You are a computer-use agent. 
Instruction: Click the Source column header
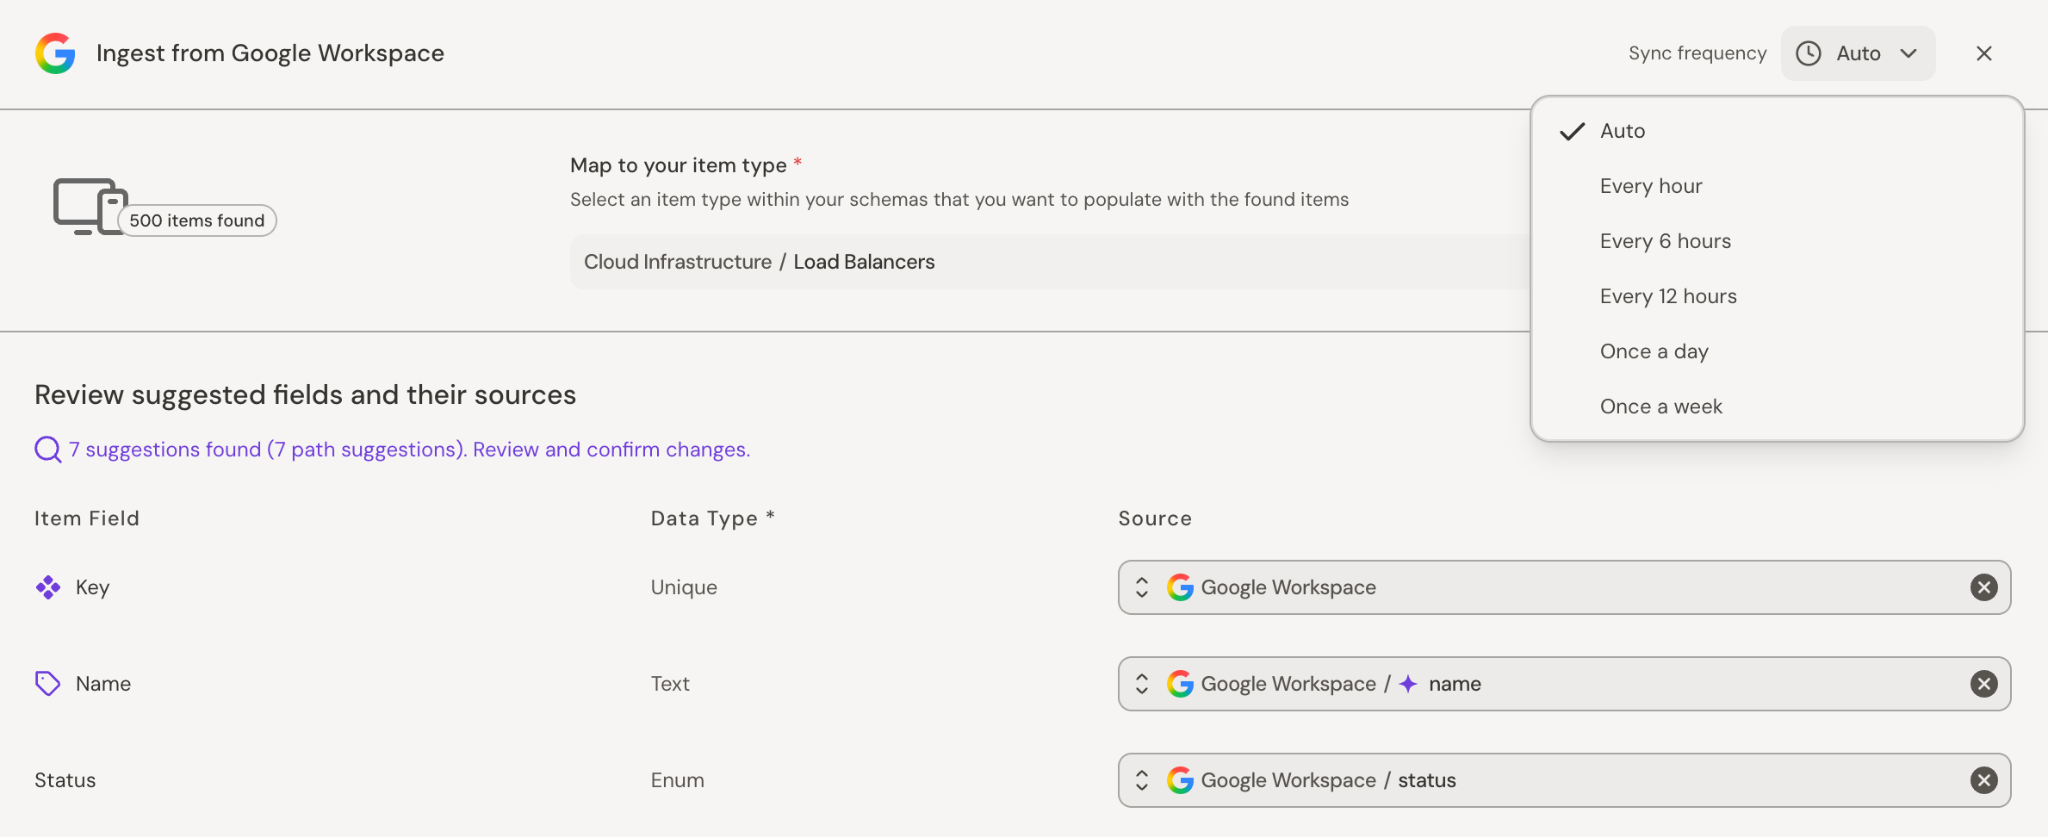coord(1155,518)
